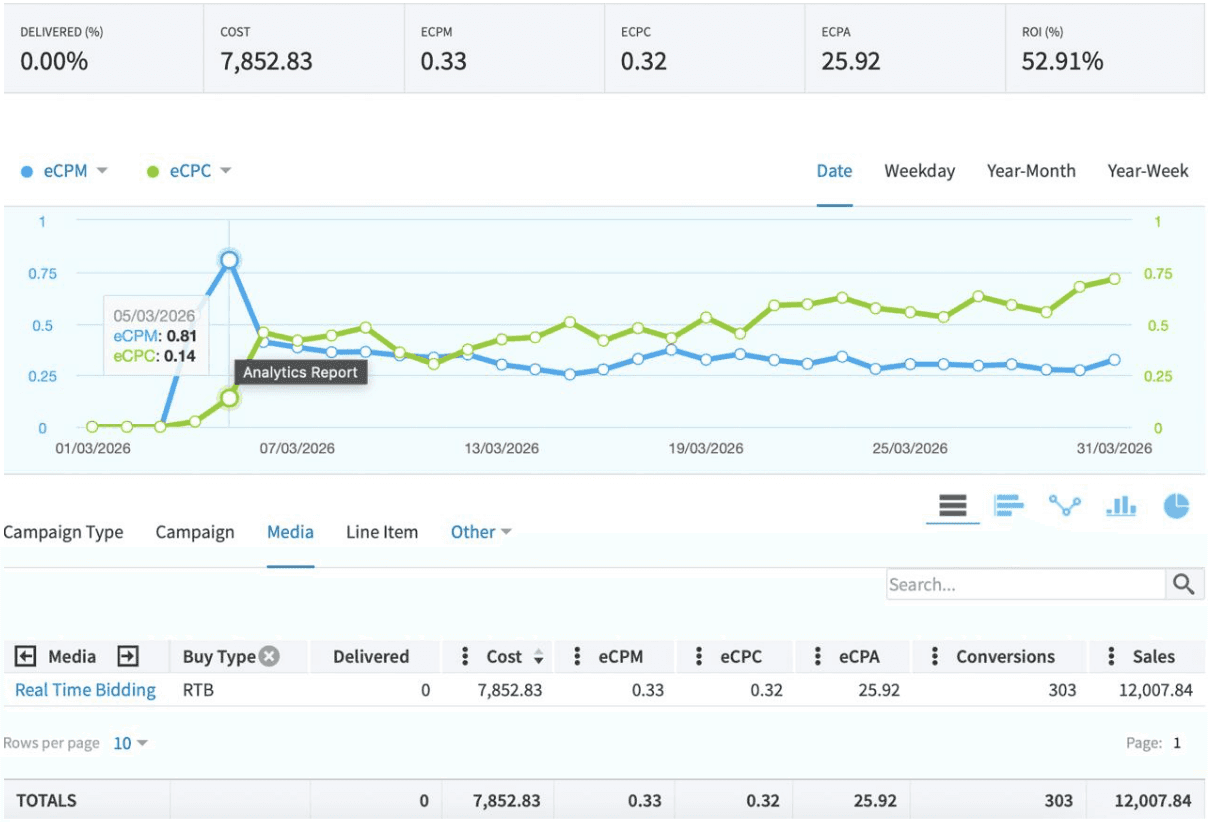Viewport: 1208px width, 822px height.
Task: Click the ECPM summary card
Action: coord(505,49)
